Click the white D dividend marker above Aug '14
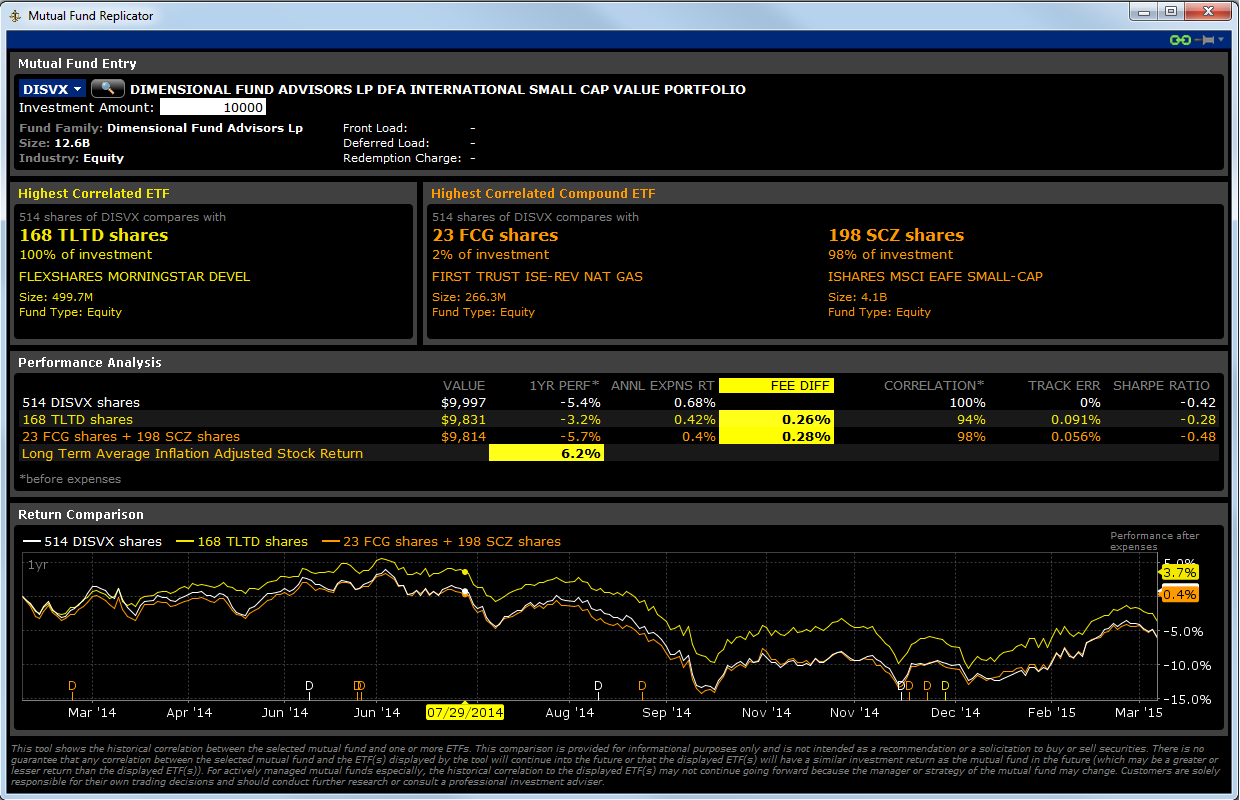Image resolution: width=1240 pixels, height=800 pixels. click(598, 686)
